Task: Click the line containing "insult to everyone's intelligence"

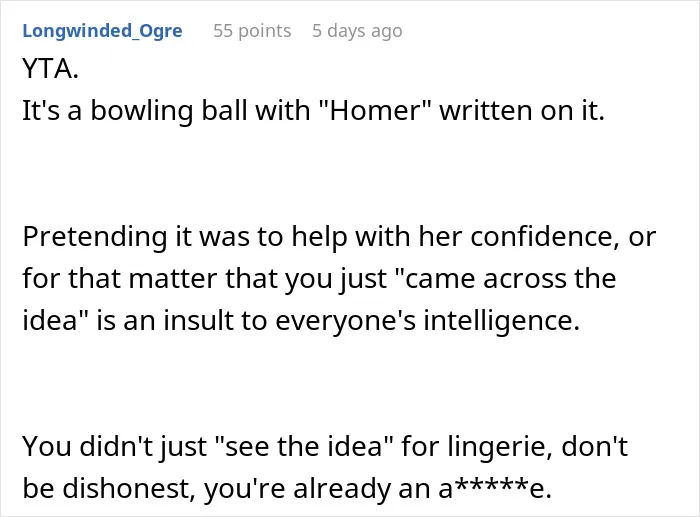Action: [x=301, y=321]
